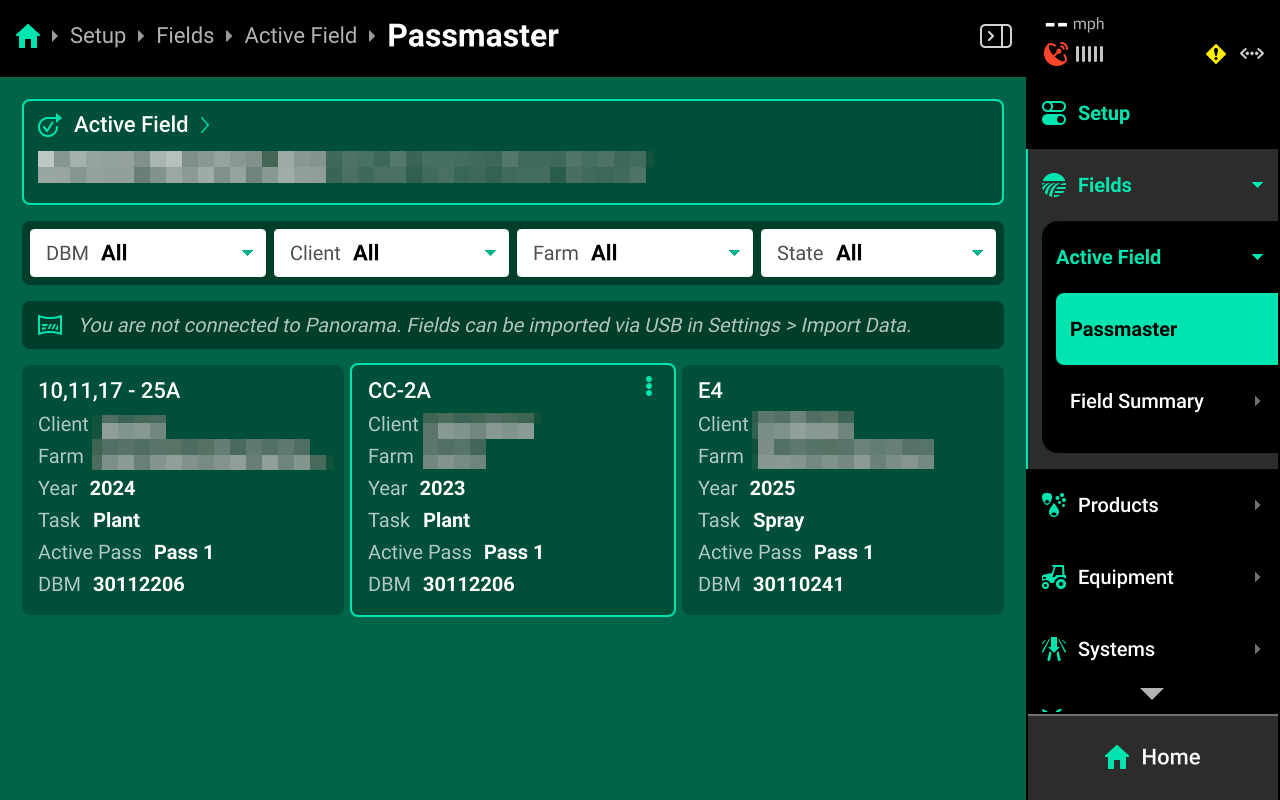Image resolution: width=1280 pixels, height=800 pixels.
Task: Click the Year 2025 value
Action: coord(772,488)
